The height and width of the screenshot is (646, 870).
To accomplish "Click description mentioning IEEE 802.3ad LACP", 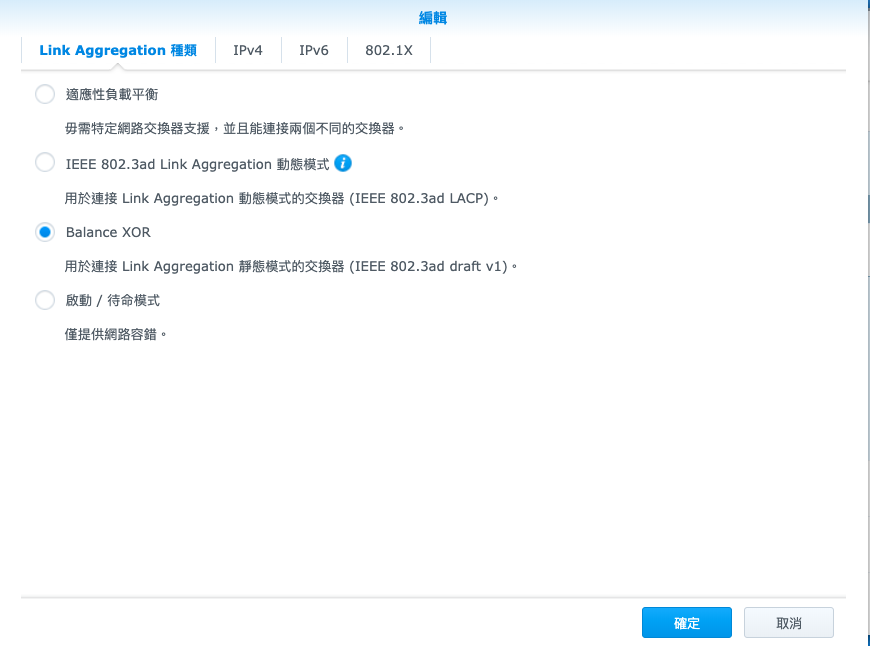I will (282, 198).
